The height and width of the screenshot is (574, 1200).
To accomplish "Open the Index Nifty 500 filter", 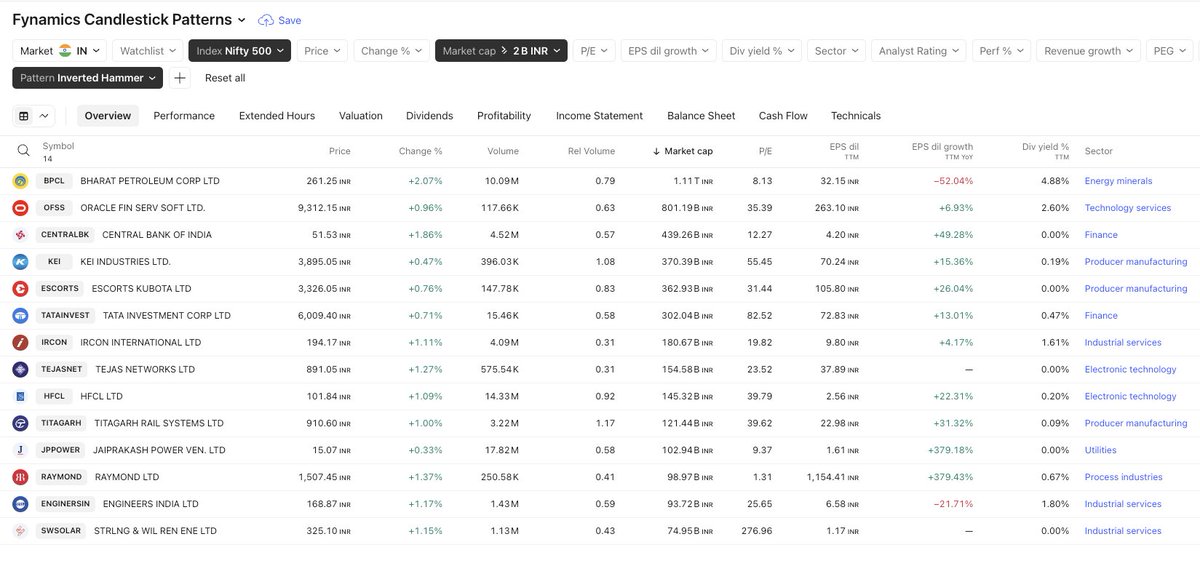I will 239,51.
